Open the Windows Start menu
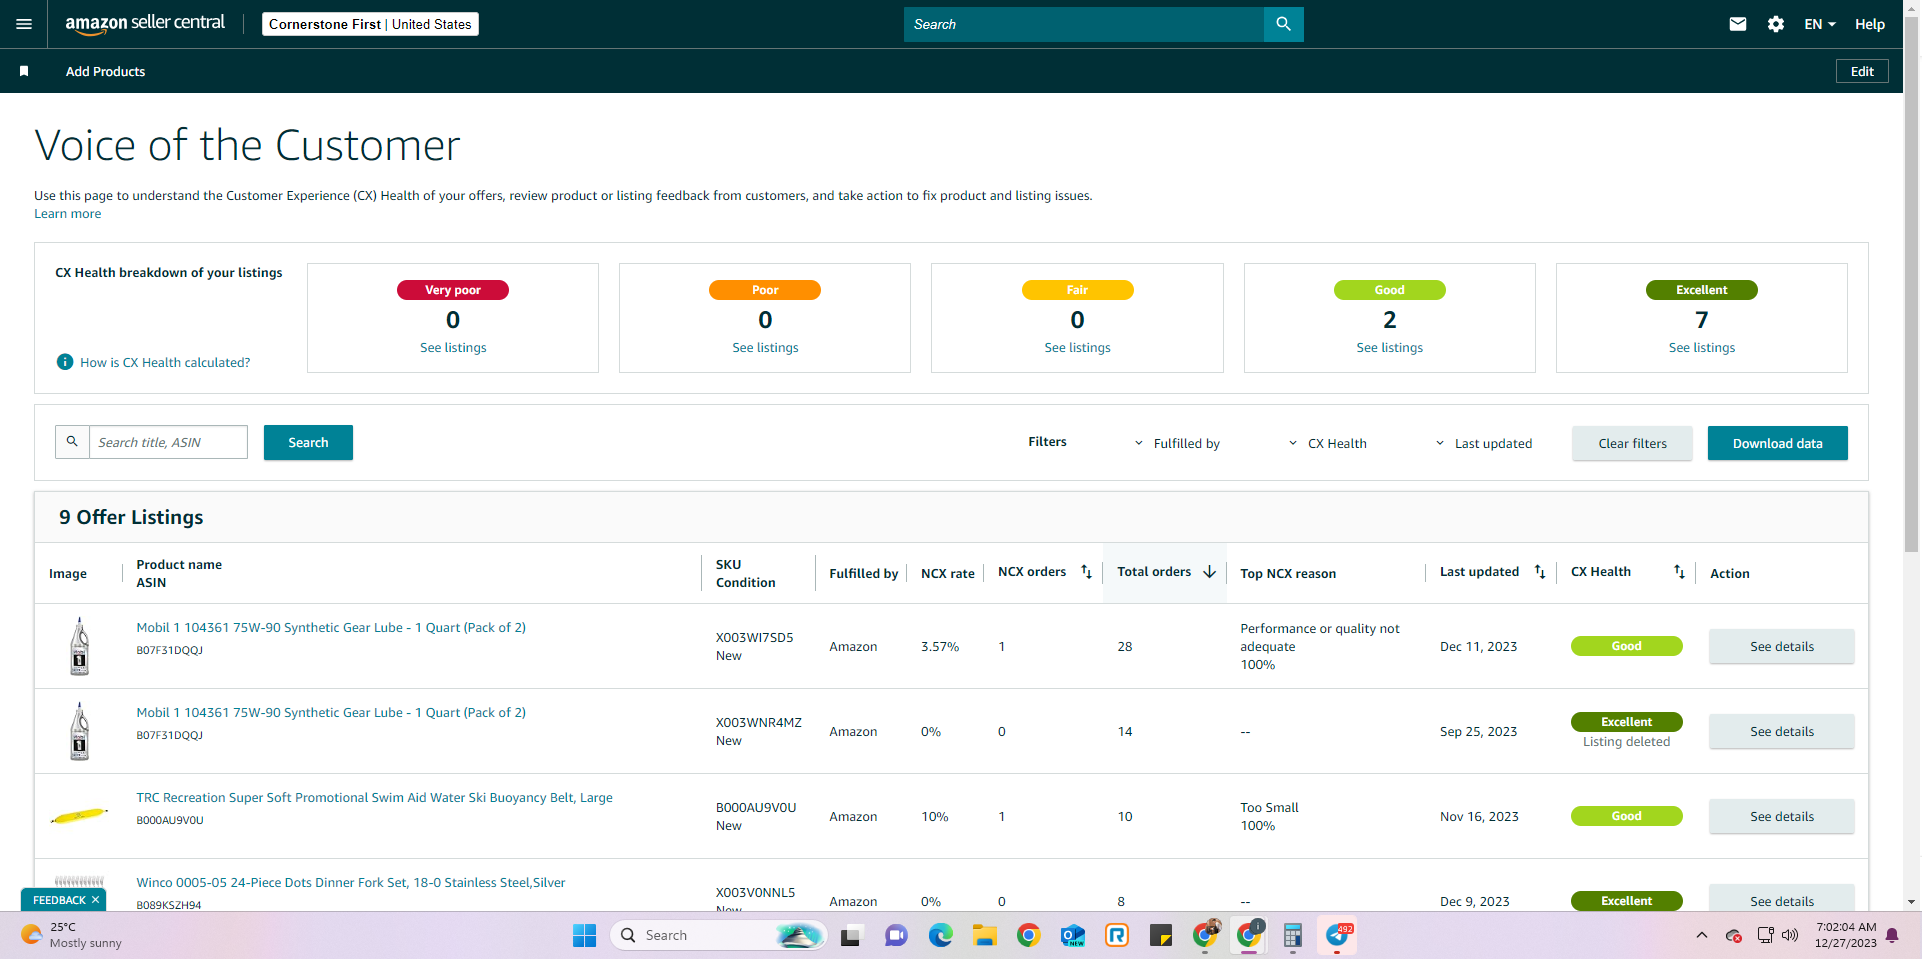Viewport: 1922px width, 959px height. coord(584,935)
